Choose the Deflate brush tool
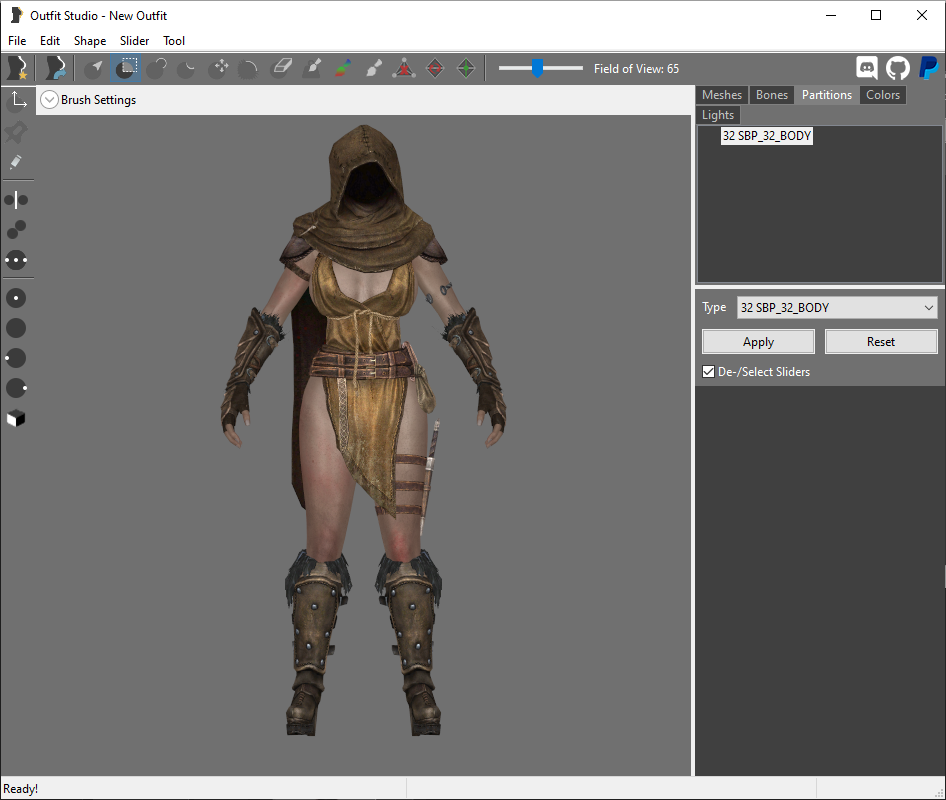 click(x=187, y=68)
